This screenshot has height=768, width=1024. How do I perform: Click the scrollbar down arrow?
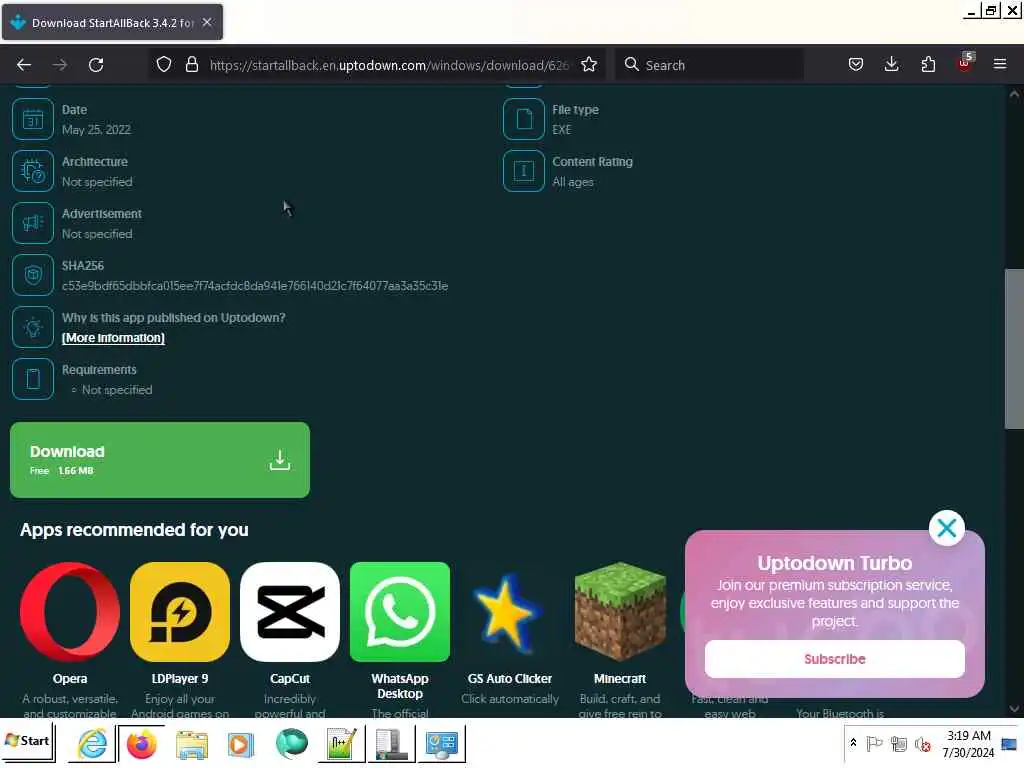point(1014,709)
